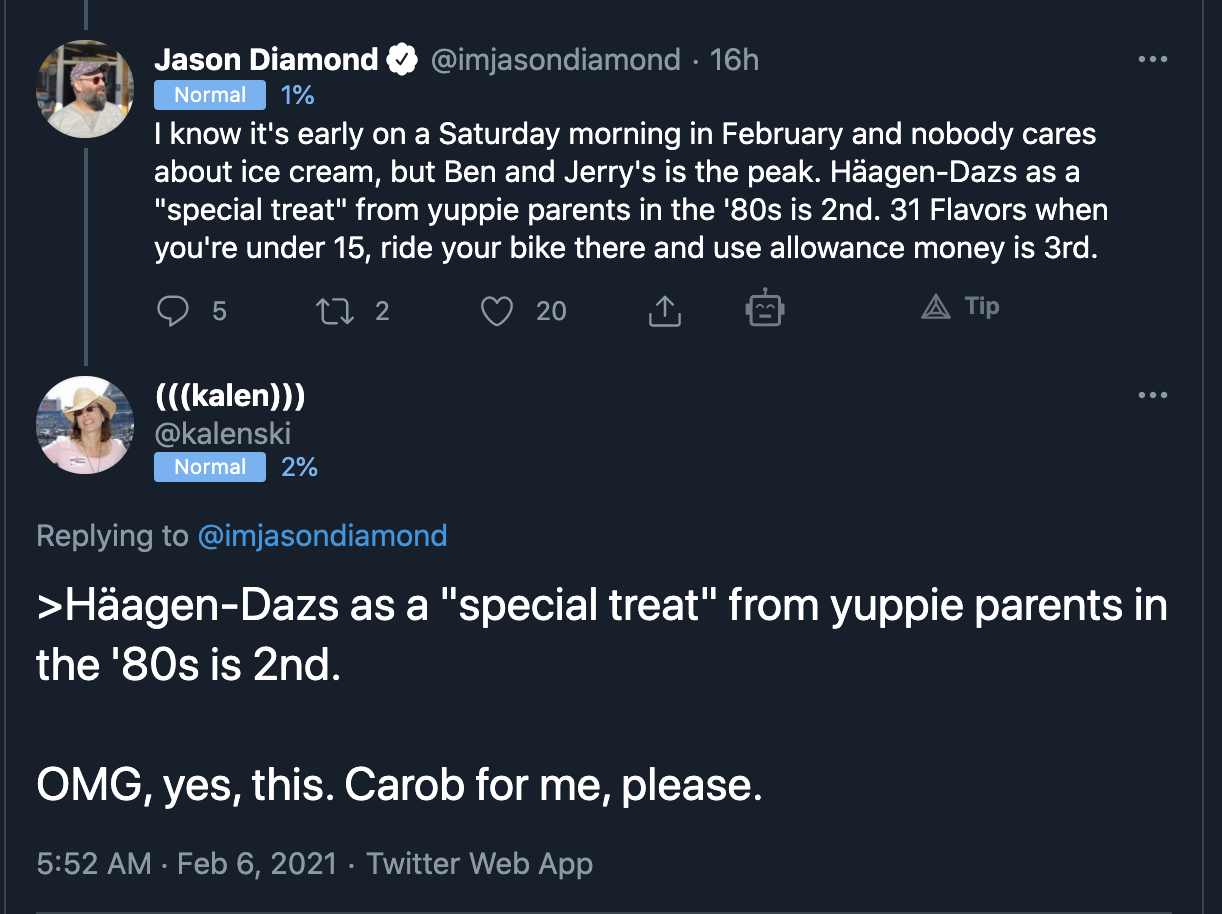The width and height of the screenshot is (1222, 914).
Task: Open more options on Jason Diamond's tweet
Action: click(x=1152, y=60)
